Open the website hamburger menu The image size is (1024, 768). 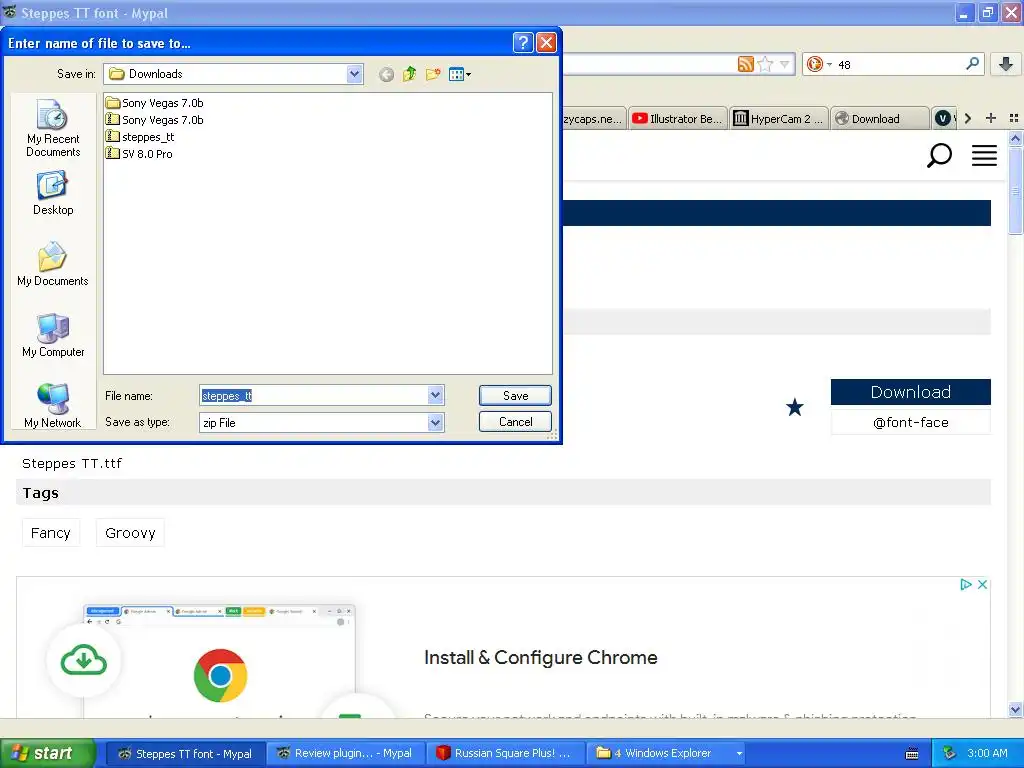point(984,155)
